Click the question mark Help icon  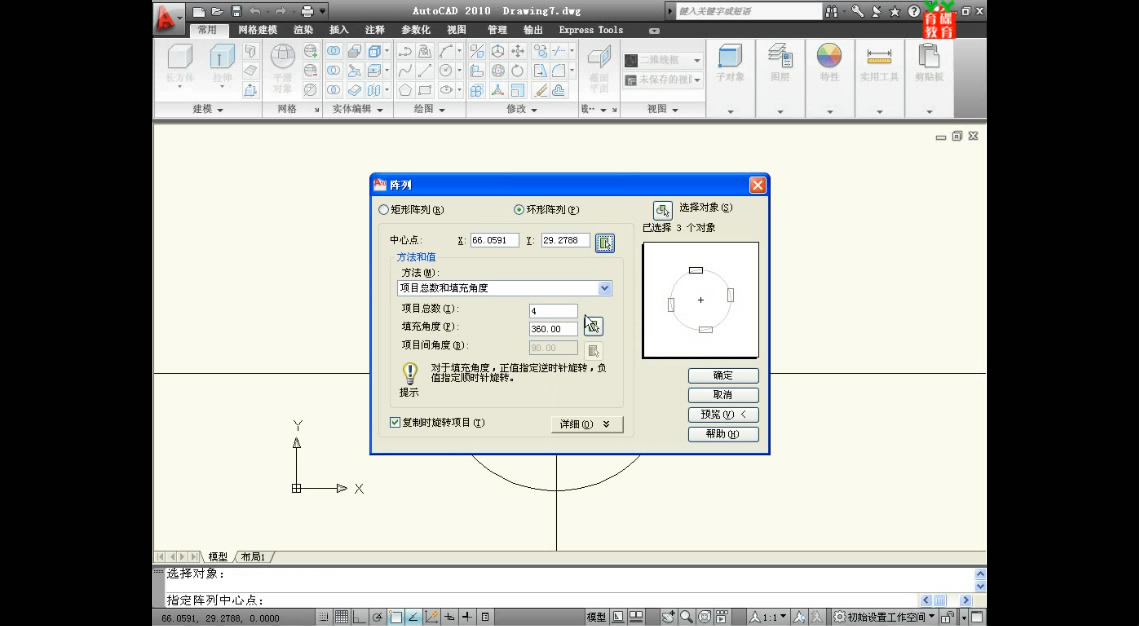914,12
